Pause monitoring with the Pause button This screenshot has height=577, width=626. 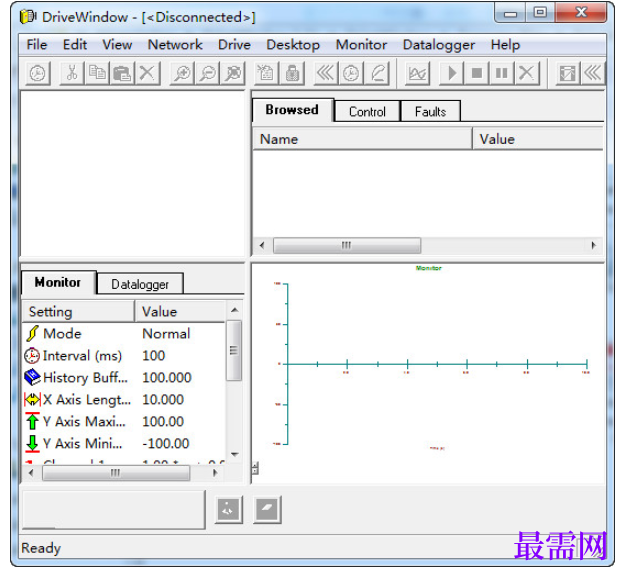(502, 73)
